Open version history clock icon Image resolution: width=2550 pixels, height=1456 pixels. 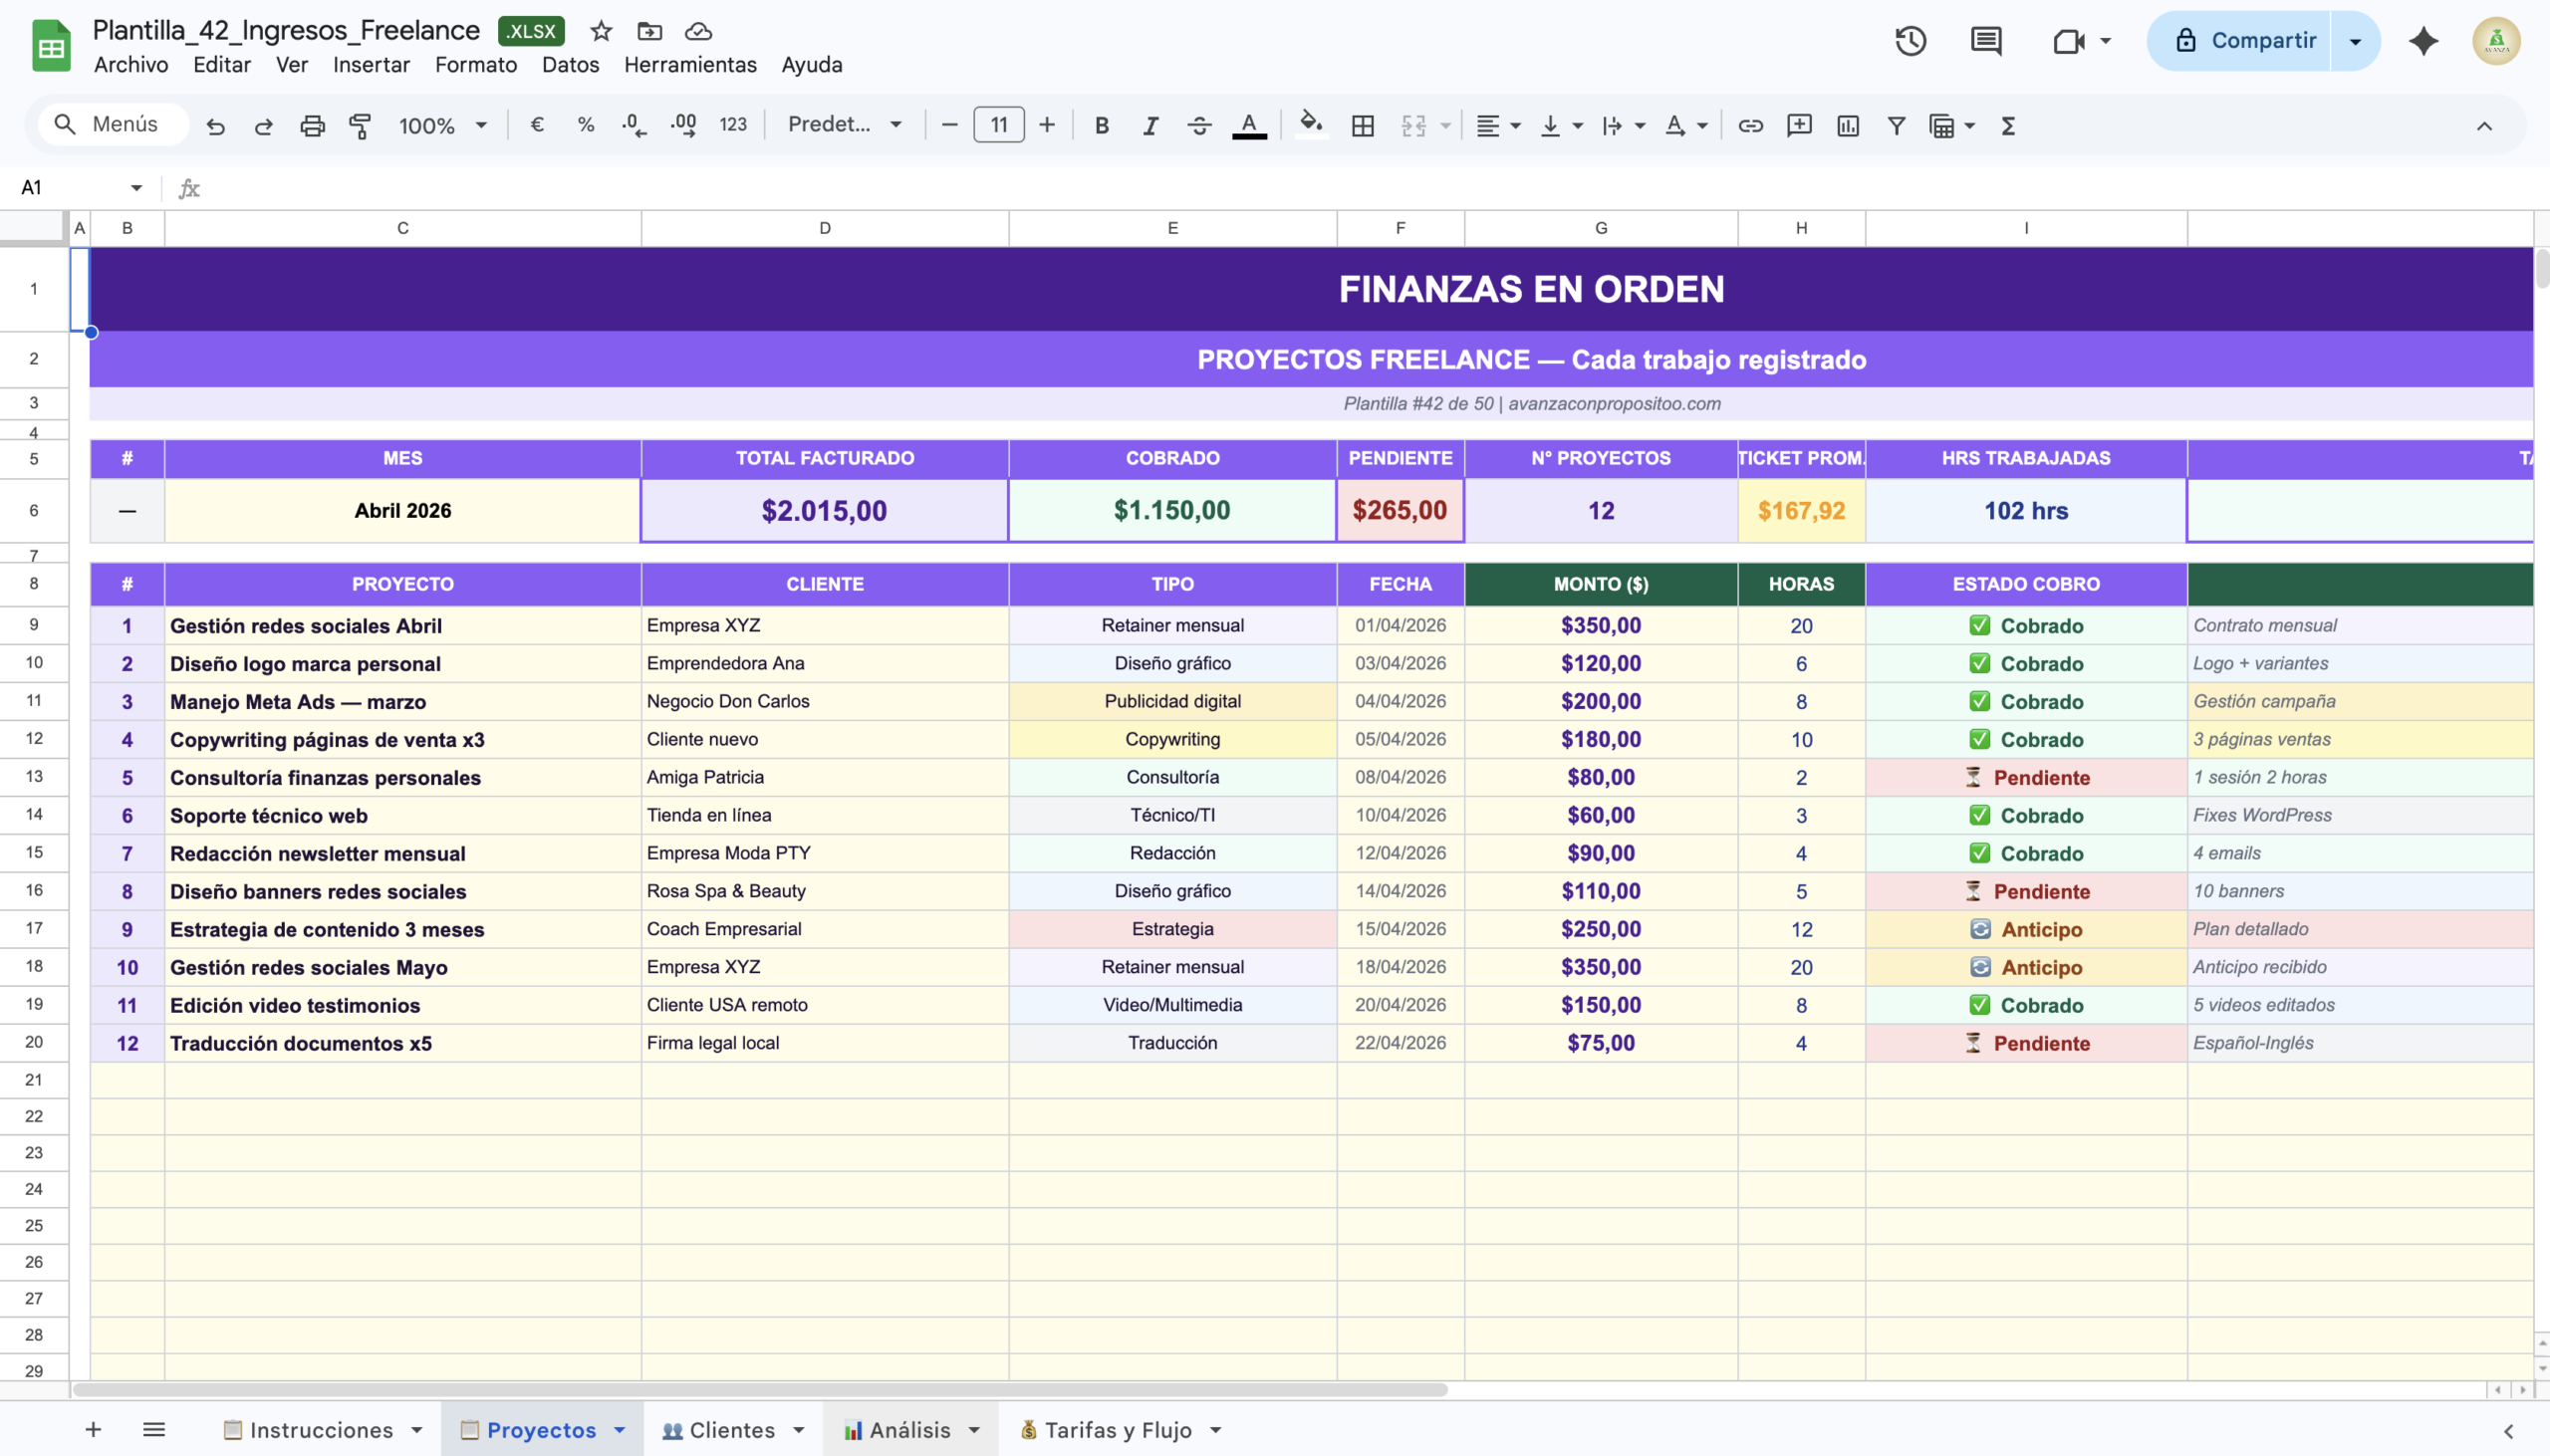pos(1910,41)
